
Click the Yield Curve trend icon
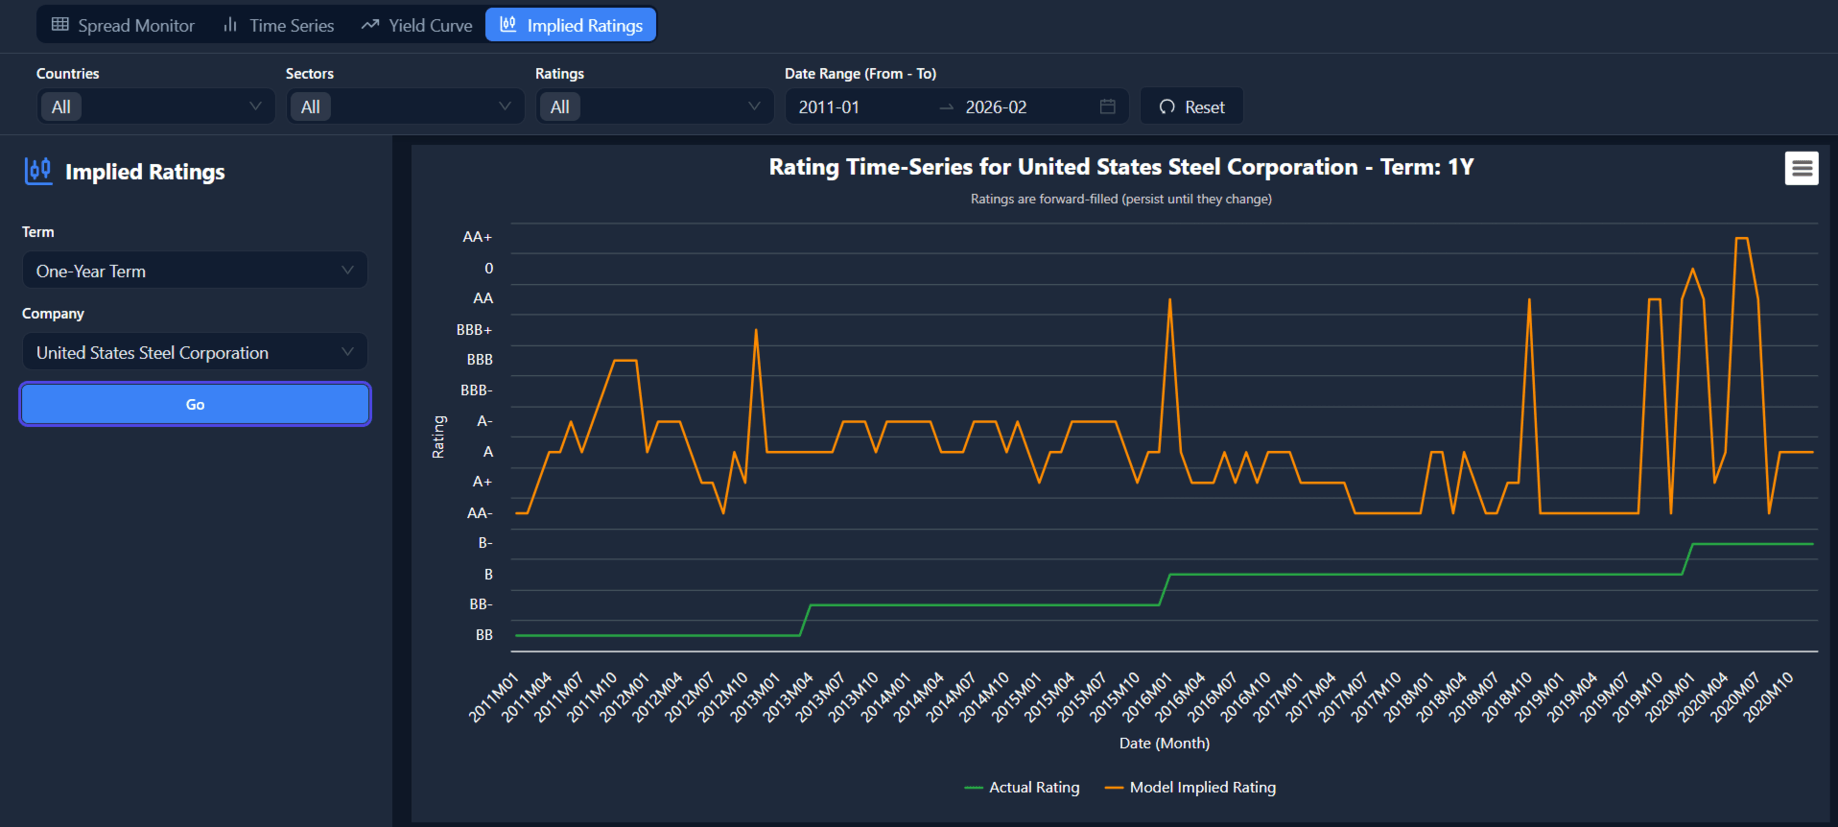tap(370, 25)
